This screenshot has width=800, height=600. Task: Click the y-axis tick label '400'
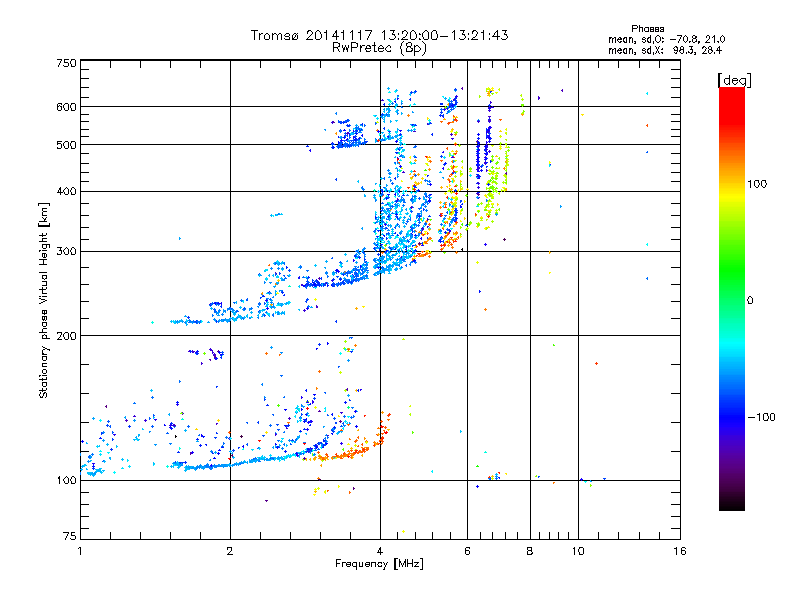coord(66,191)
